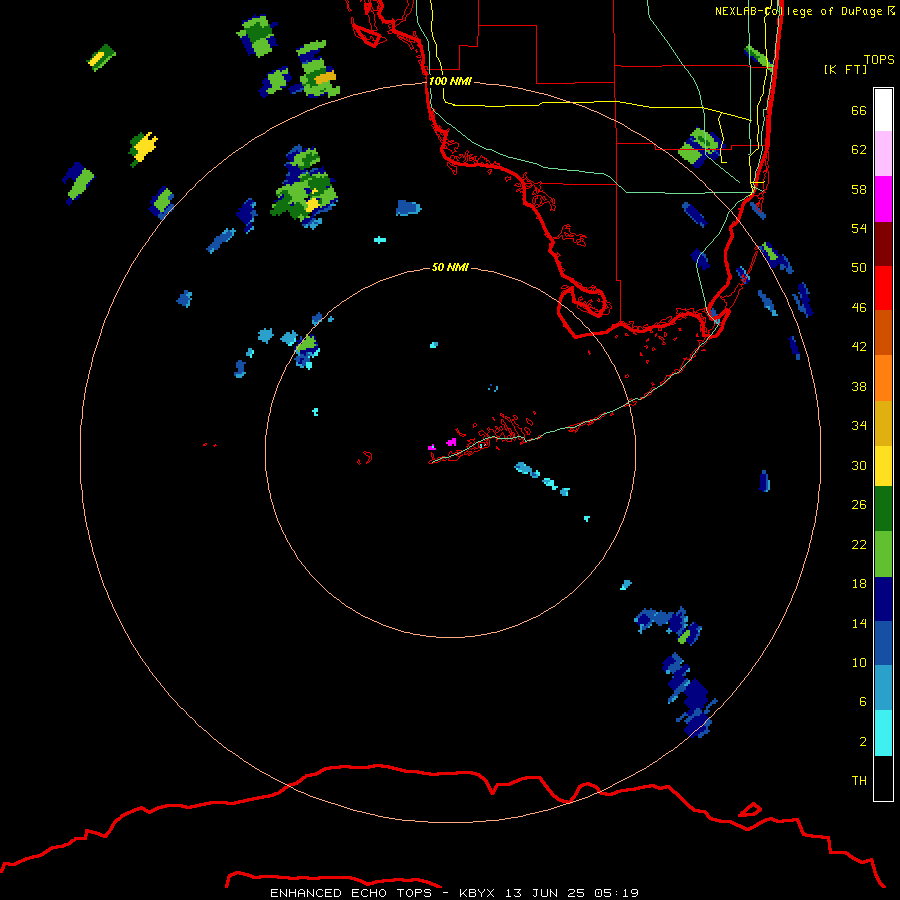Click the 62 legend value
The height and width of the screenshot is (900, 900).
859,150
